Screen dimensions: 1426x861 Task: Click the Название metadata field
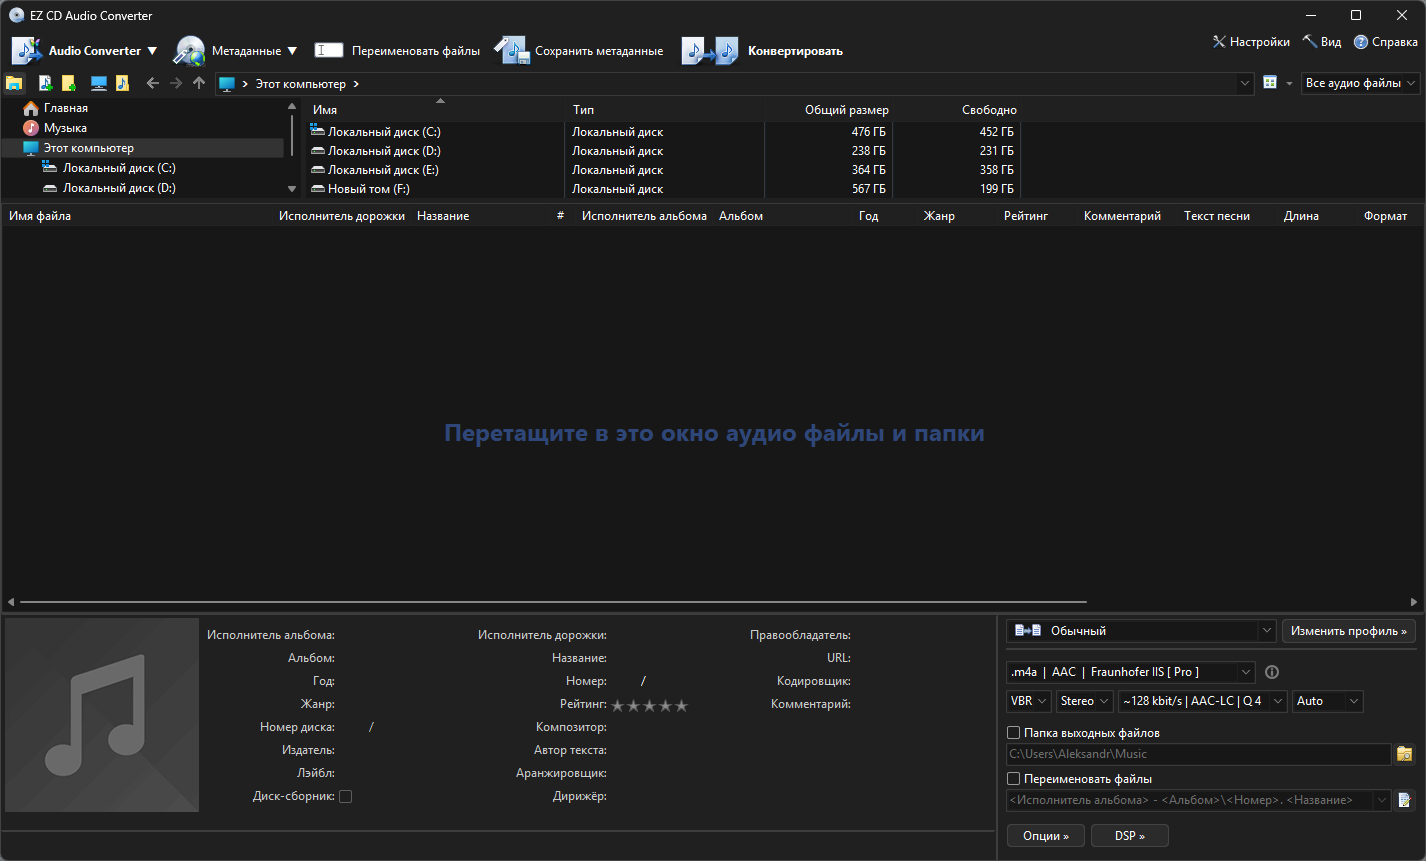675,658
